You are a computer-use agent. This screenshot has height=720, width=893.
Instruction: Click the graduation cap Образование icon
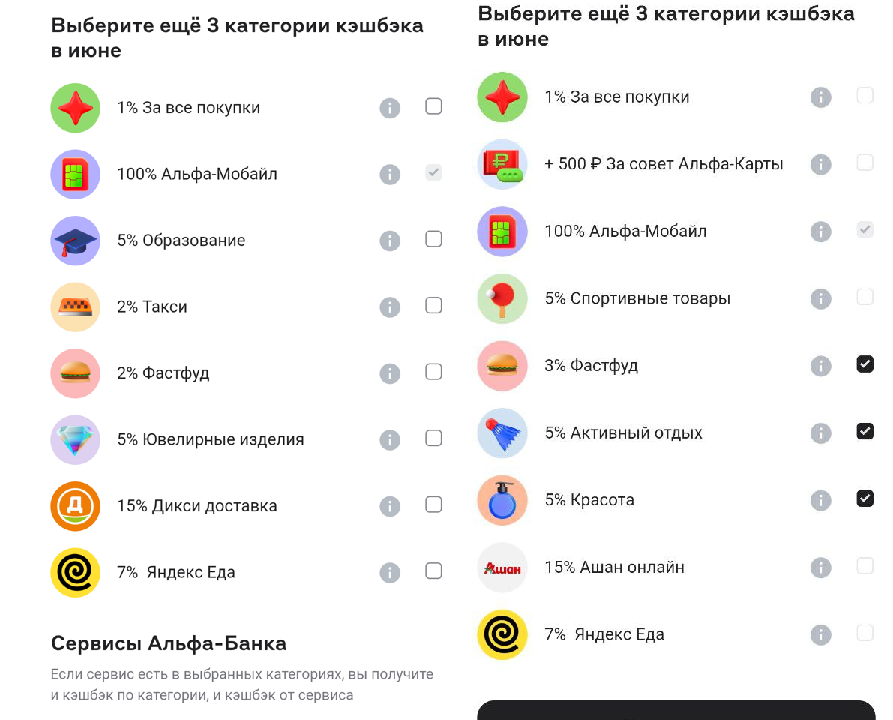pos(75,240)
